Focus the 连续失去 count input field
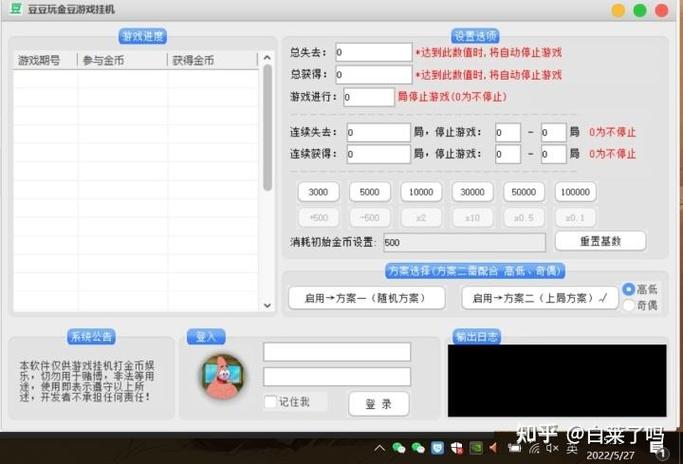Viewport: 683px width, 464px height. [x=379, y=132]
